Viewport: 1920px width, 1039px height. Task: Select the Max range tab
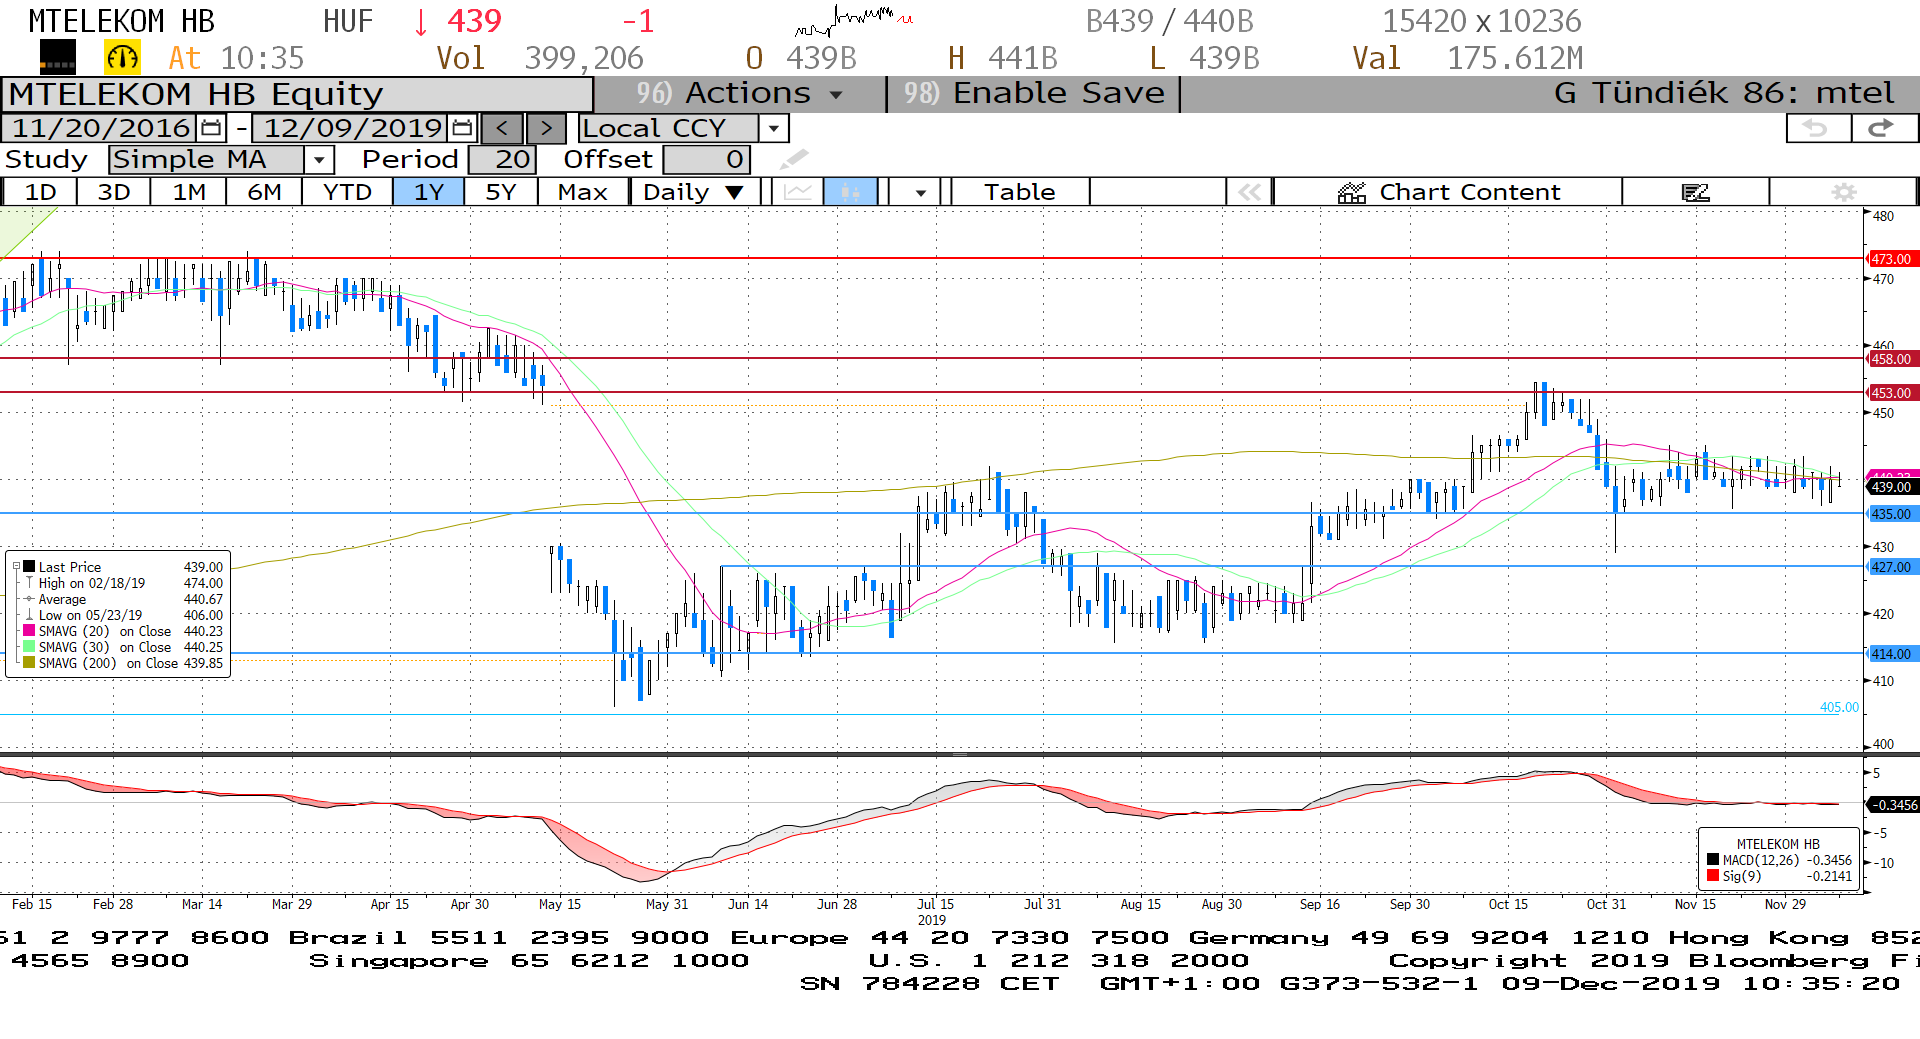tap(583, 192)
